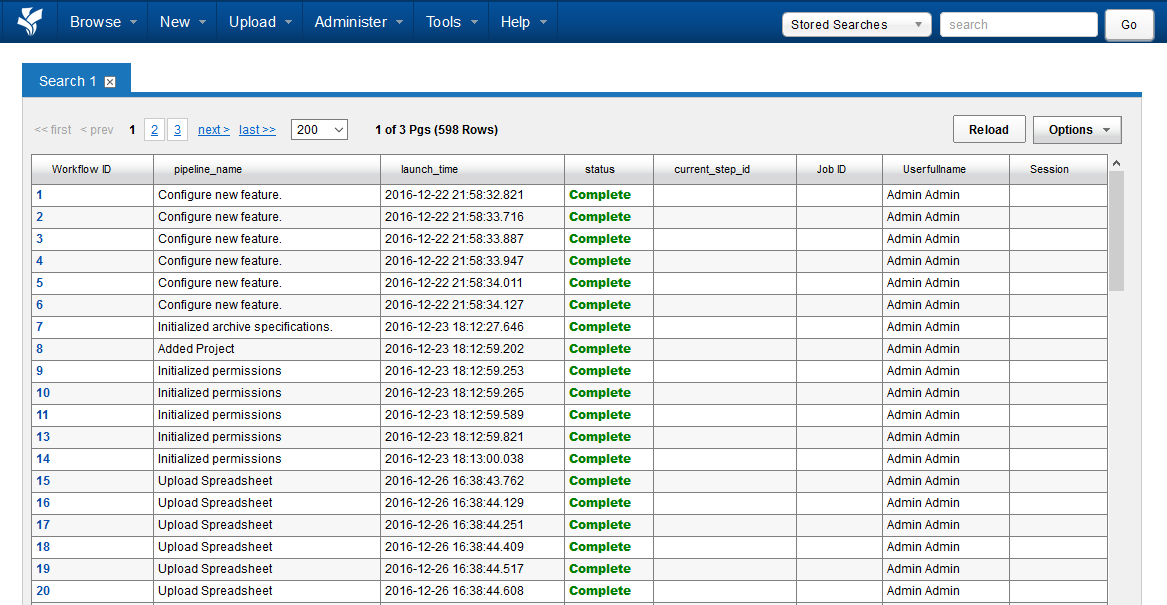The height and width of the screenshot is (605, 1167).
Task: Jump to page 3 of results
Action: (177, 130)
